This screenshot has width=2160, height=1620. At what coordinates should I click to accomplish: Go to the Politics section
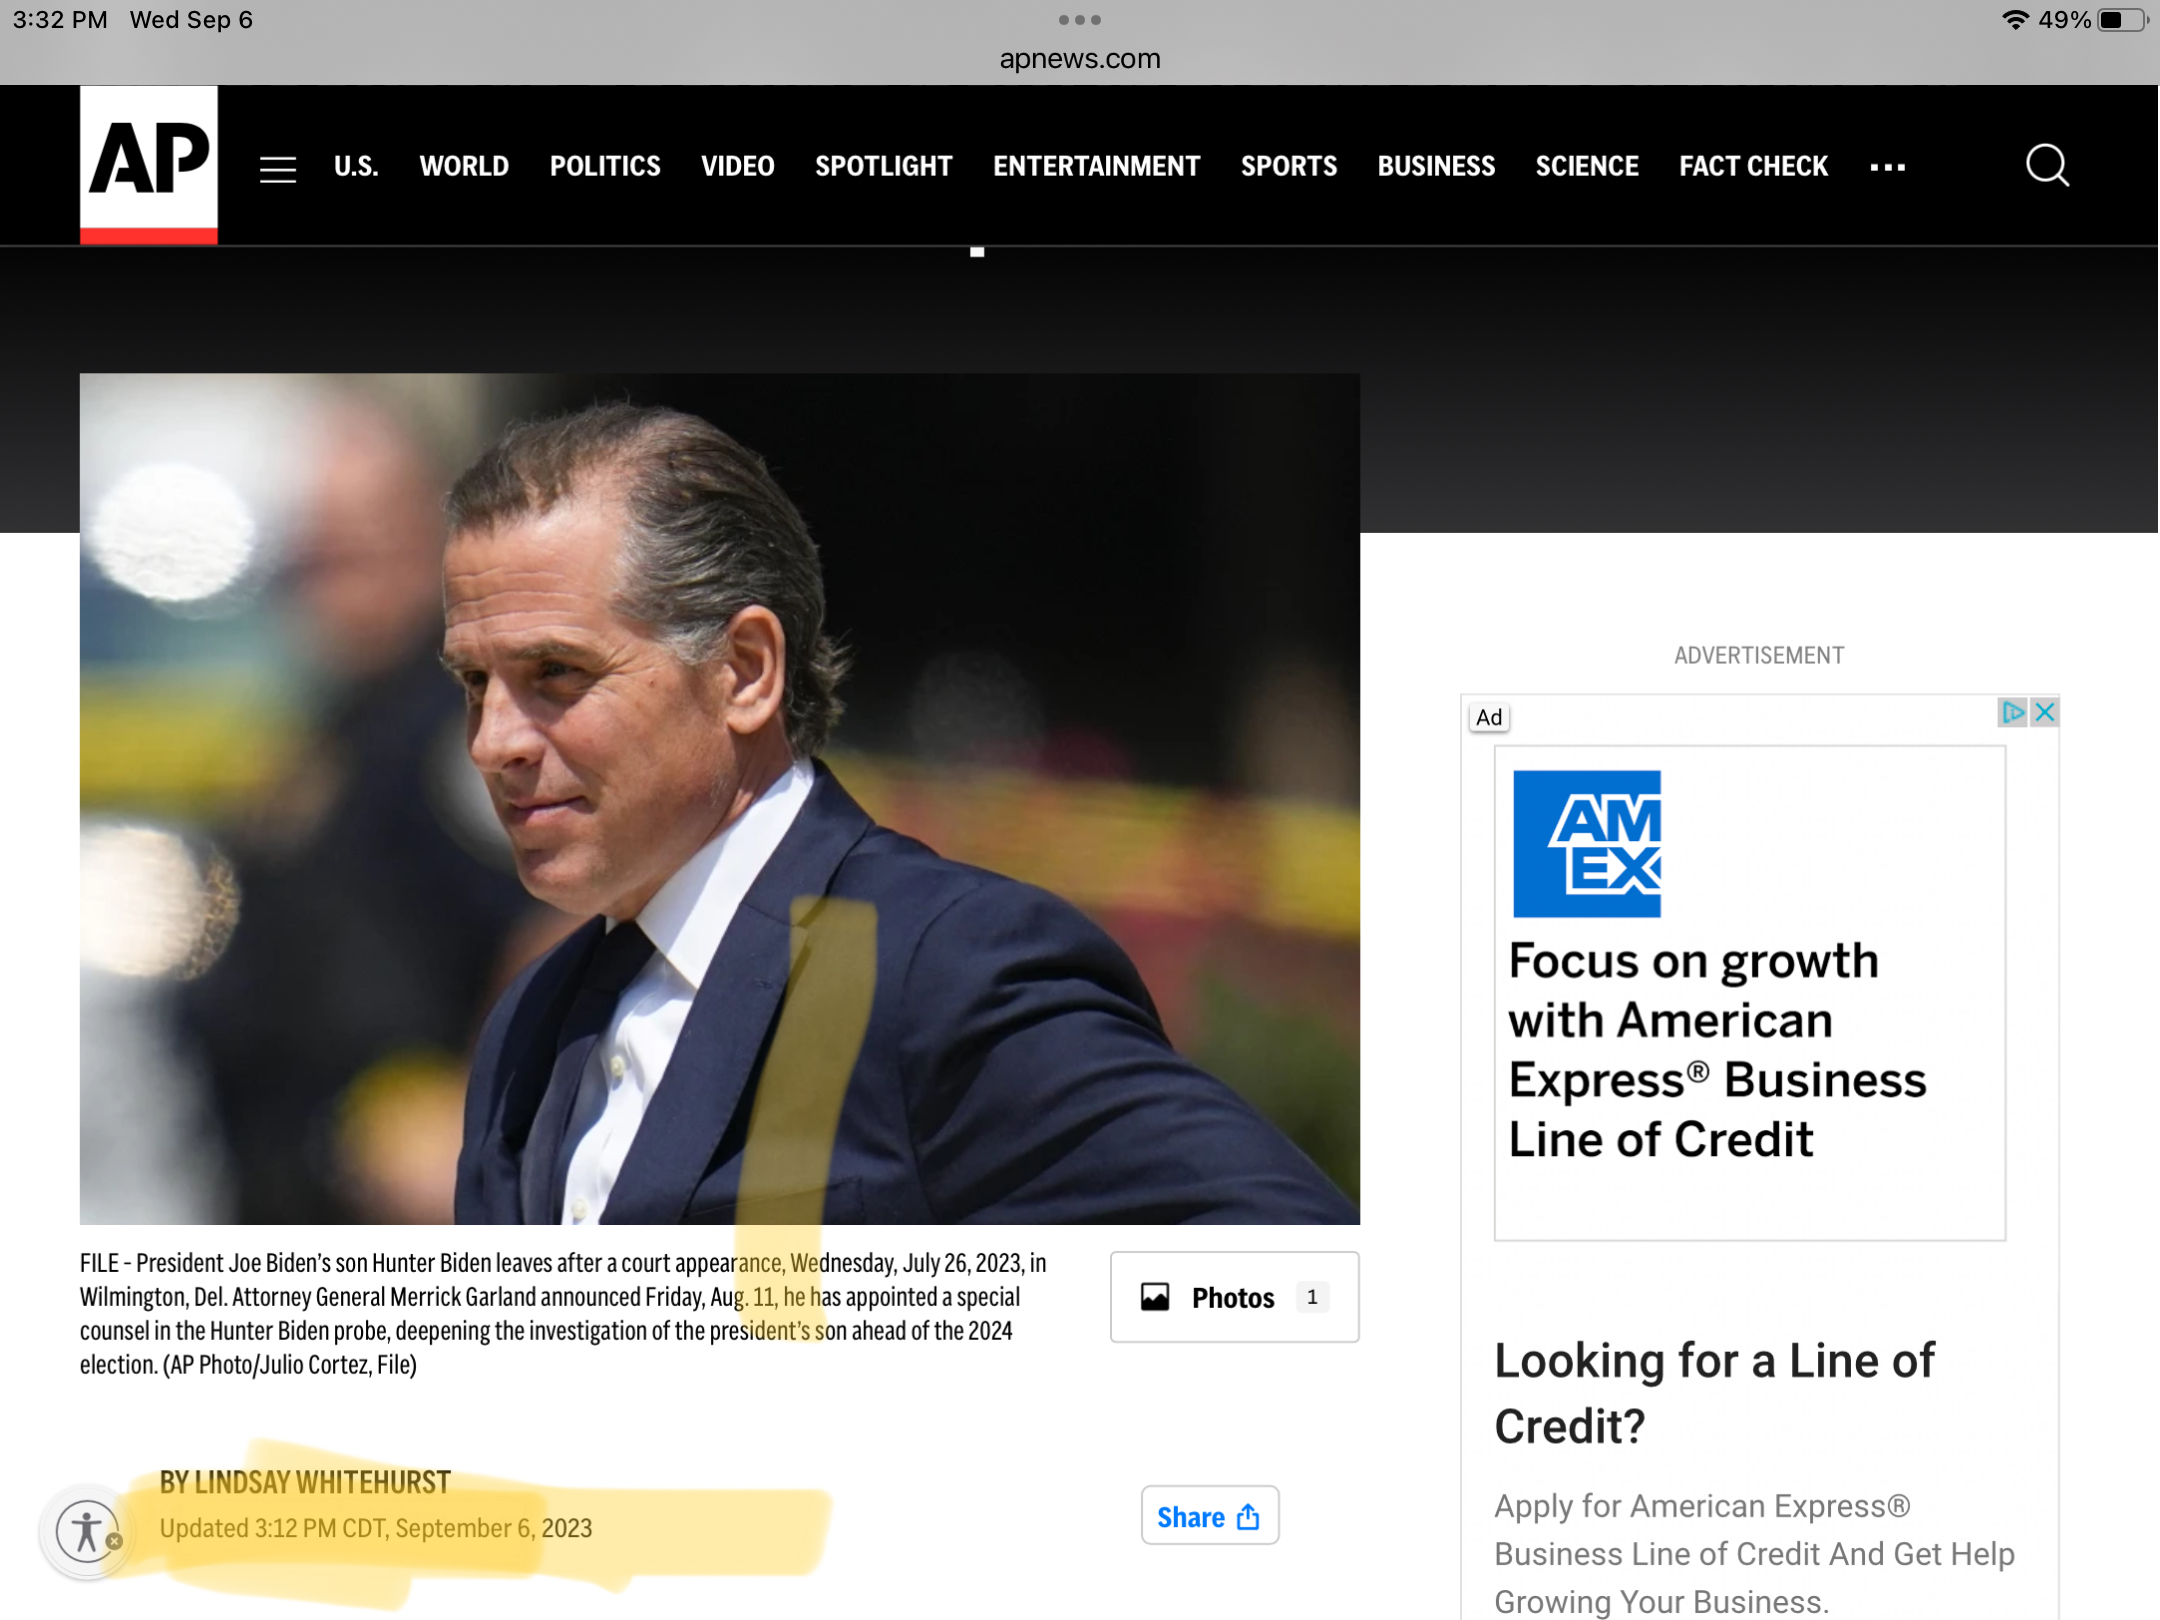click(x=605, y=166)
